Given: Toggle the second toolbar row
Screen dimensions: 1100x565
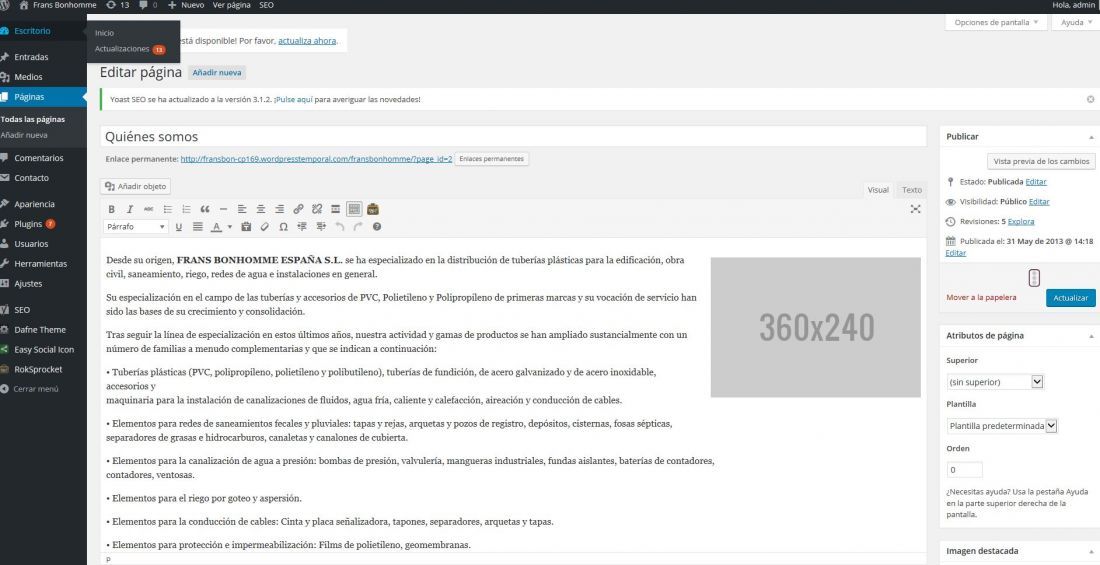Looking at the screenshot, I should coord(354,209).
